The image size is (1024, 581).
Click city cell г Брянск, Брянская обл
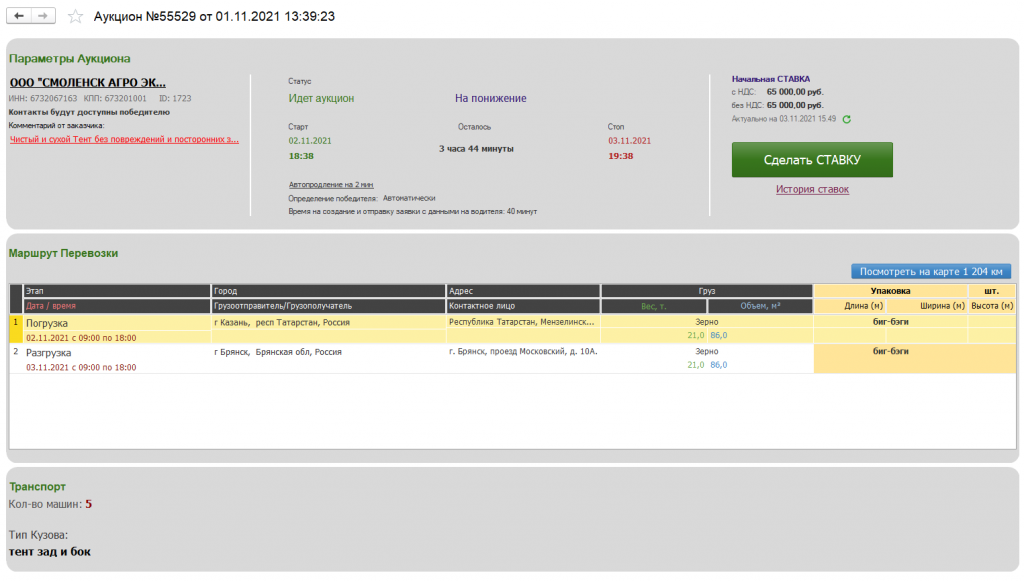tap(278, 352)
